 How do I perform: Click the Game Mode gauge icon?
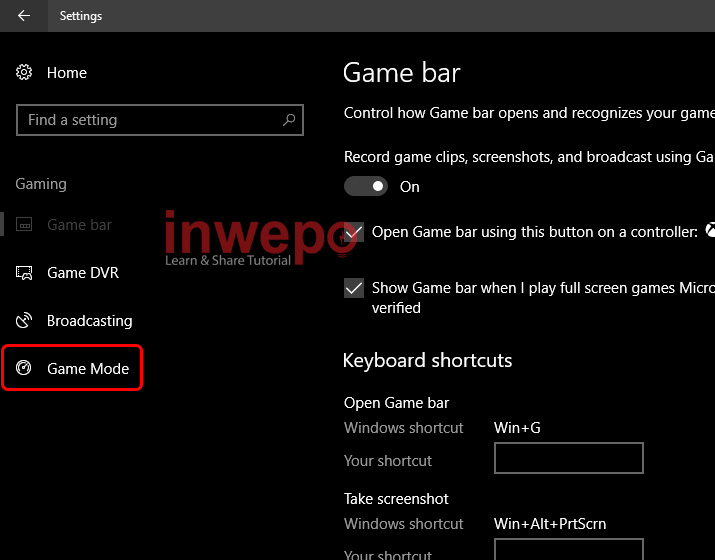(x=24, y=368)
